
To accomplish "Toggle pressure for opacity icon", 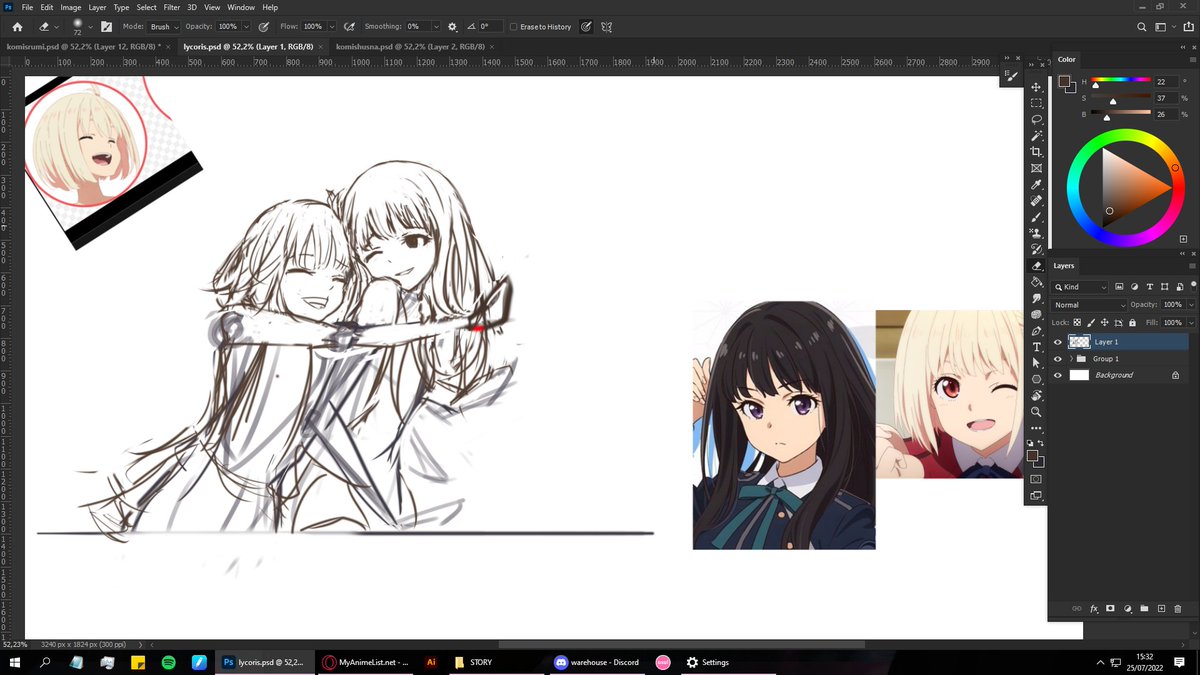I will tap(263, 27).
